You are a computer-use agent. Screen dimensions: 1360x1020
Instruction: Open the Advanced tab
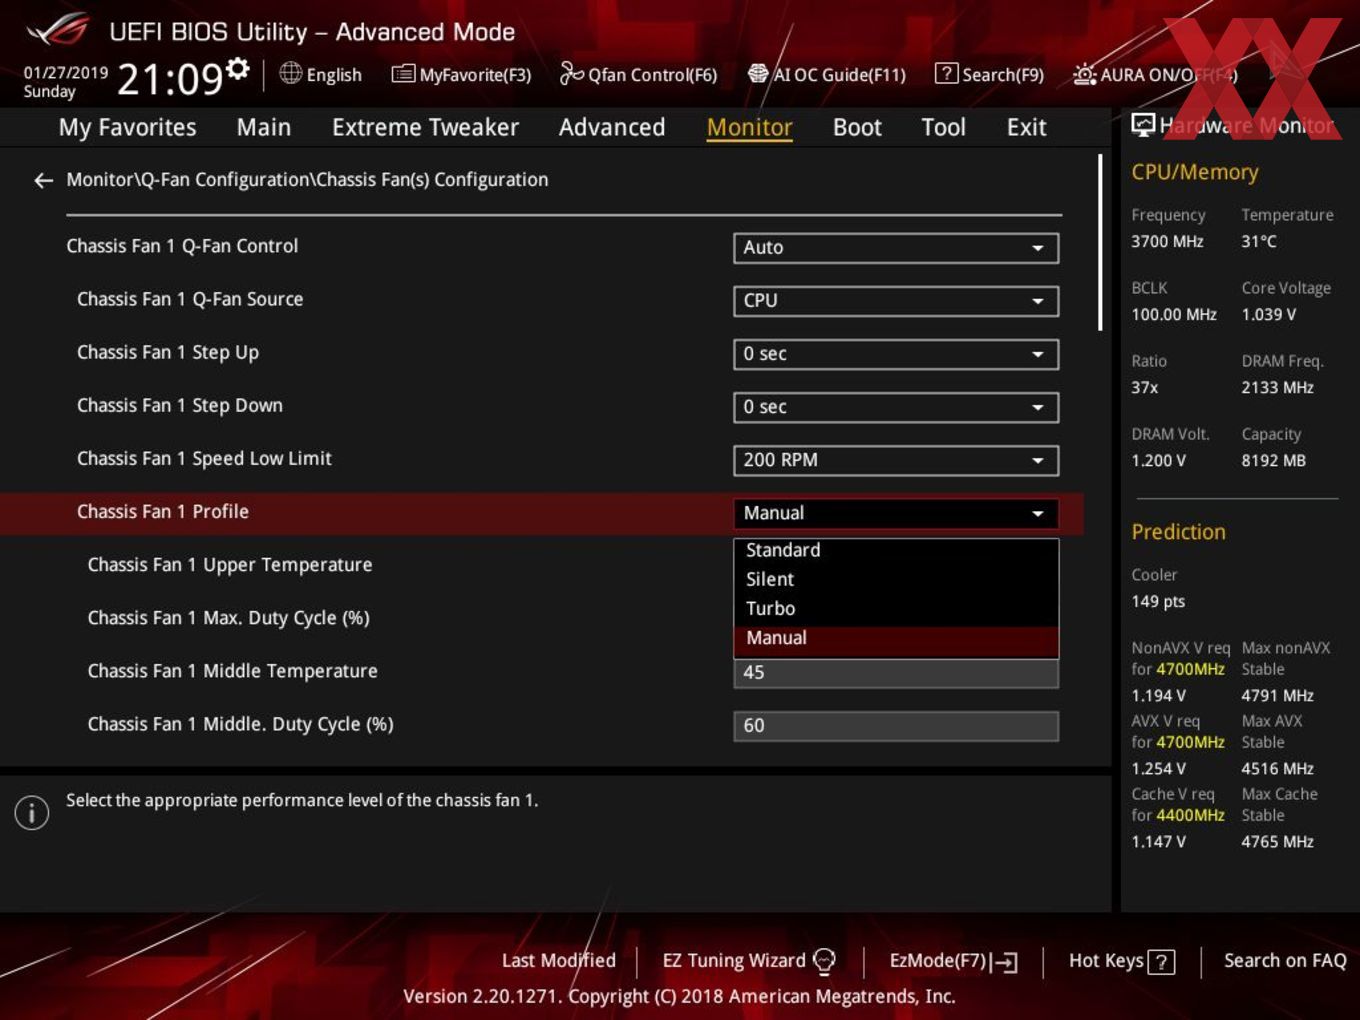(612, 127)
